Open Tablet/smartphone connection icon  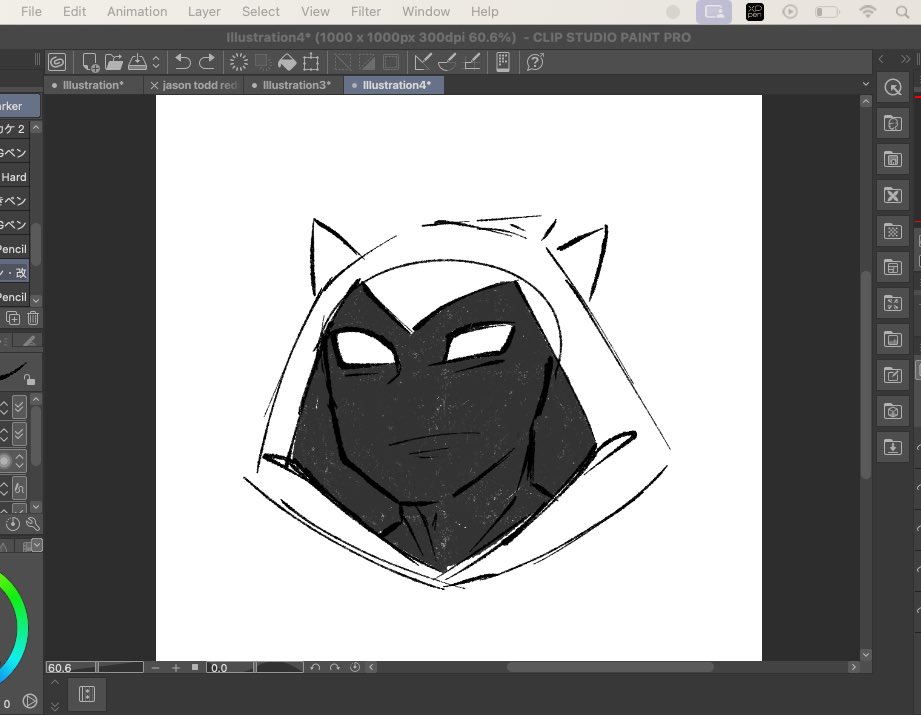click(503, 62)
